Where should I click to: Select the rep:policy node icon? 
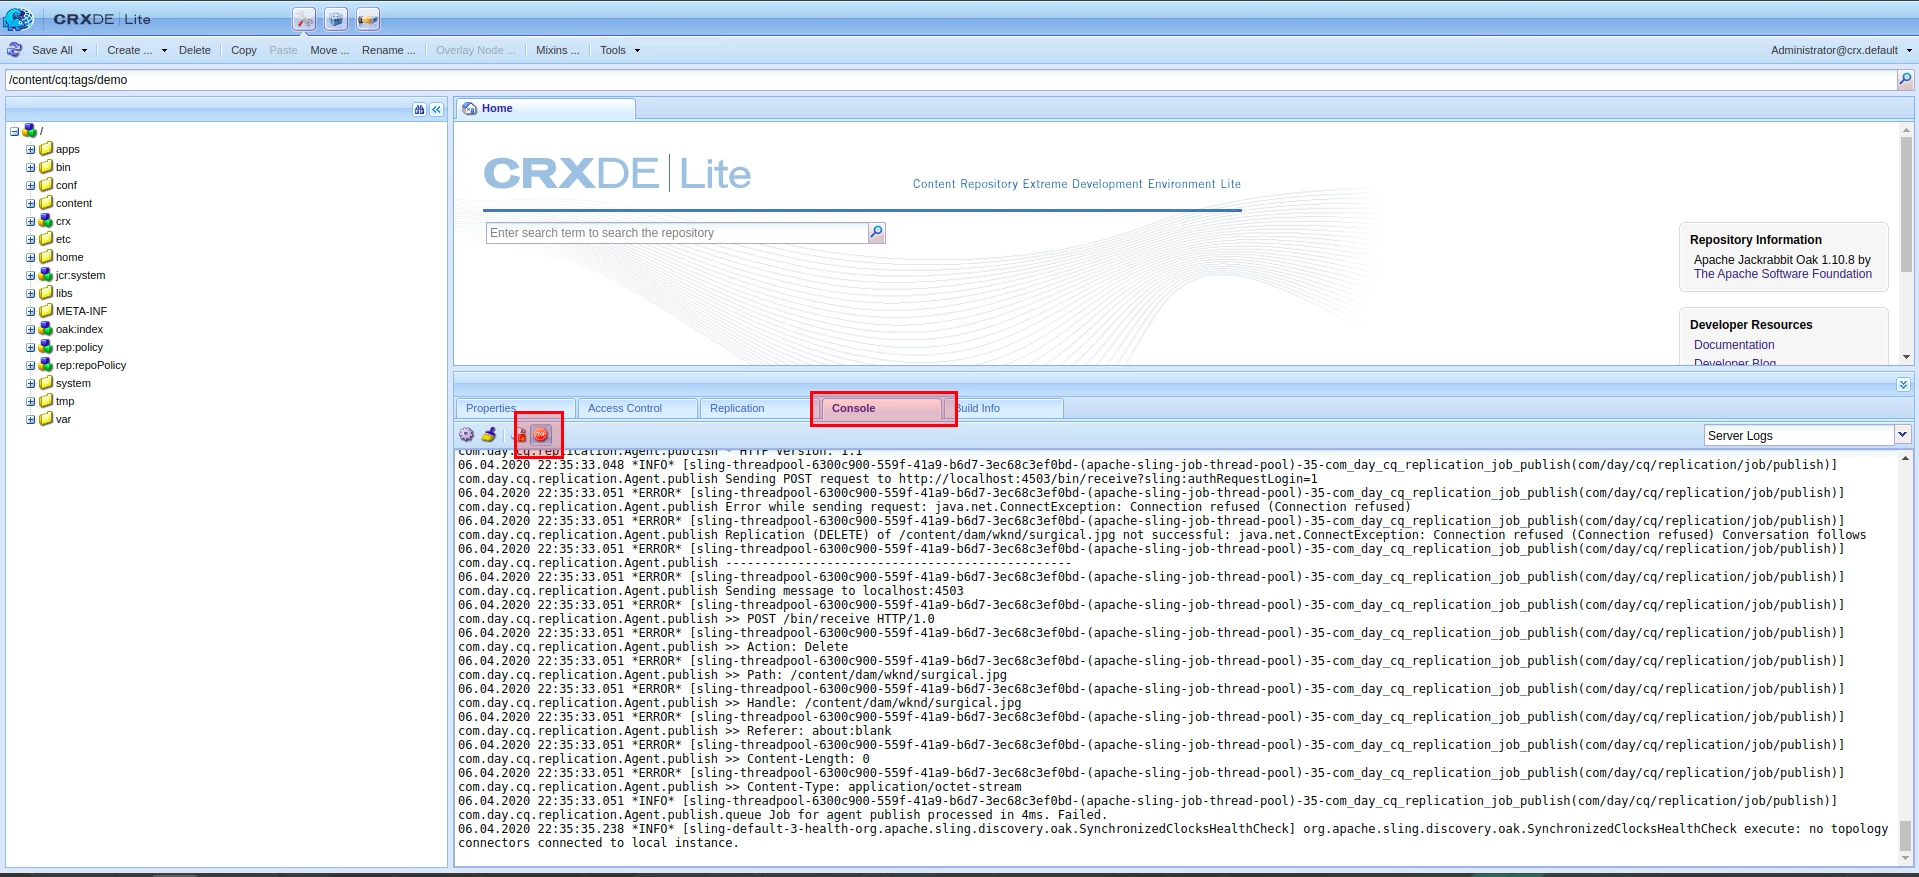tap(45, 346)
